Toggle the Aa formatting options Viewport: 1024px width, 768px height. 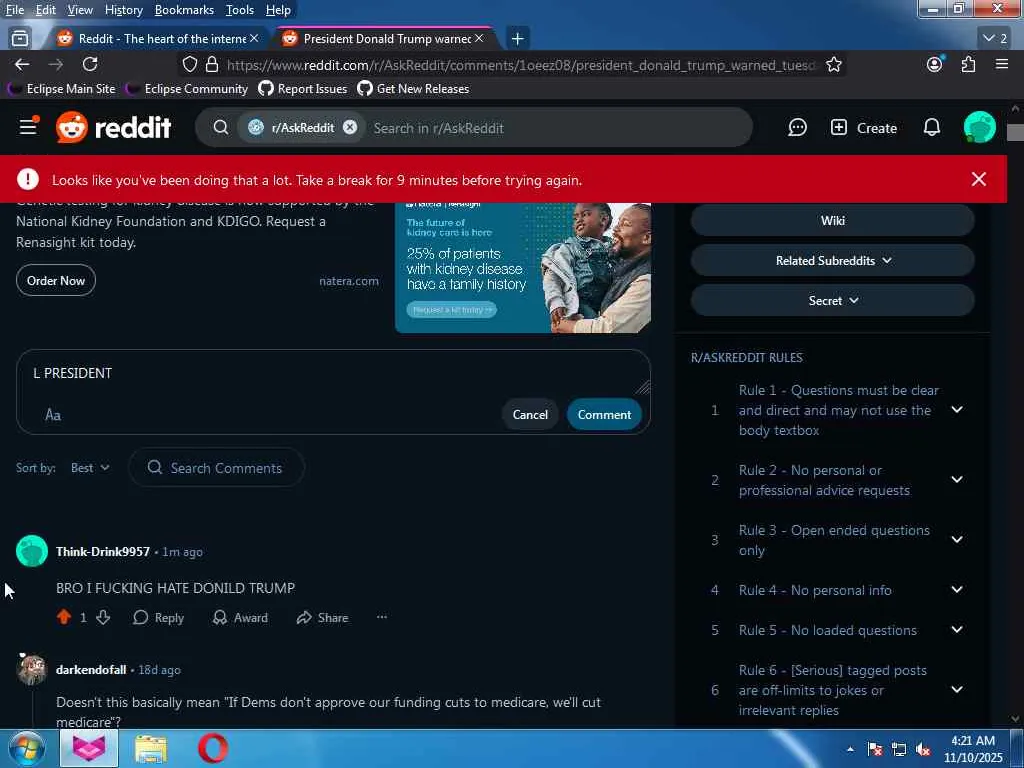click(x=53, y=415)
